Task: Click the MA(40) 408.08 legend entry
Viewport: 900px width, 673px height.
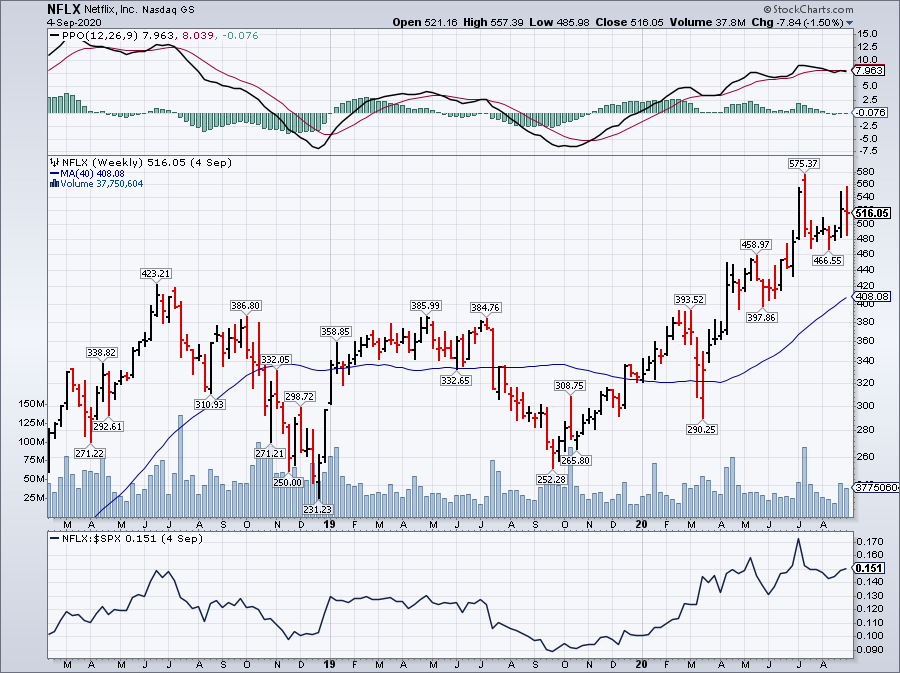Action: click(x=92, y=173)
